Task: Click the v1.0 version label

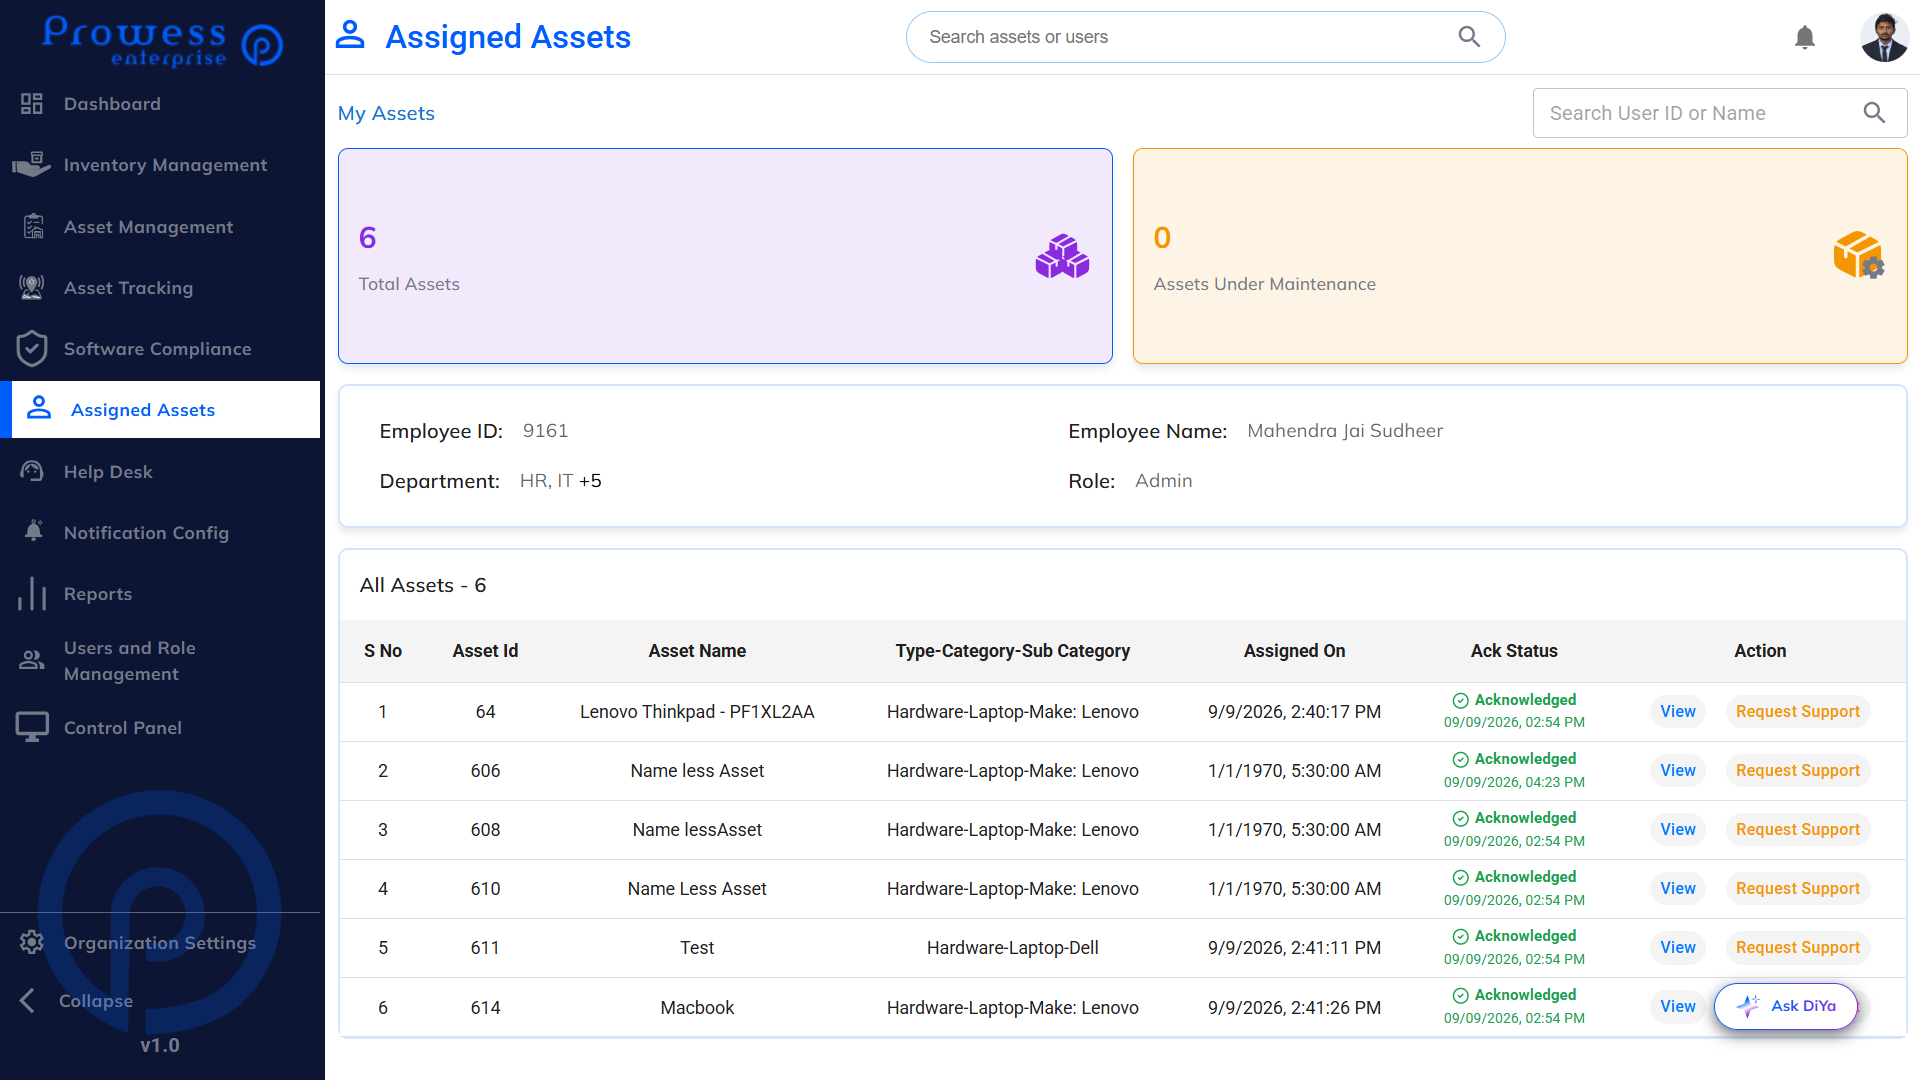Action: point(160,1045)
